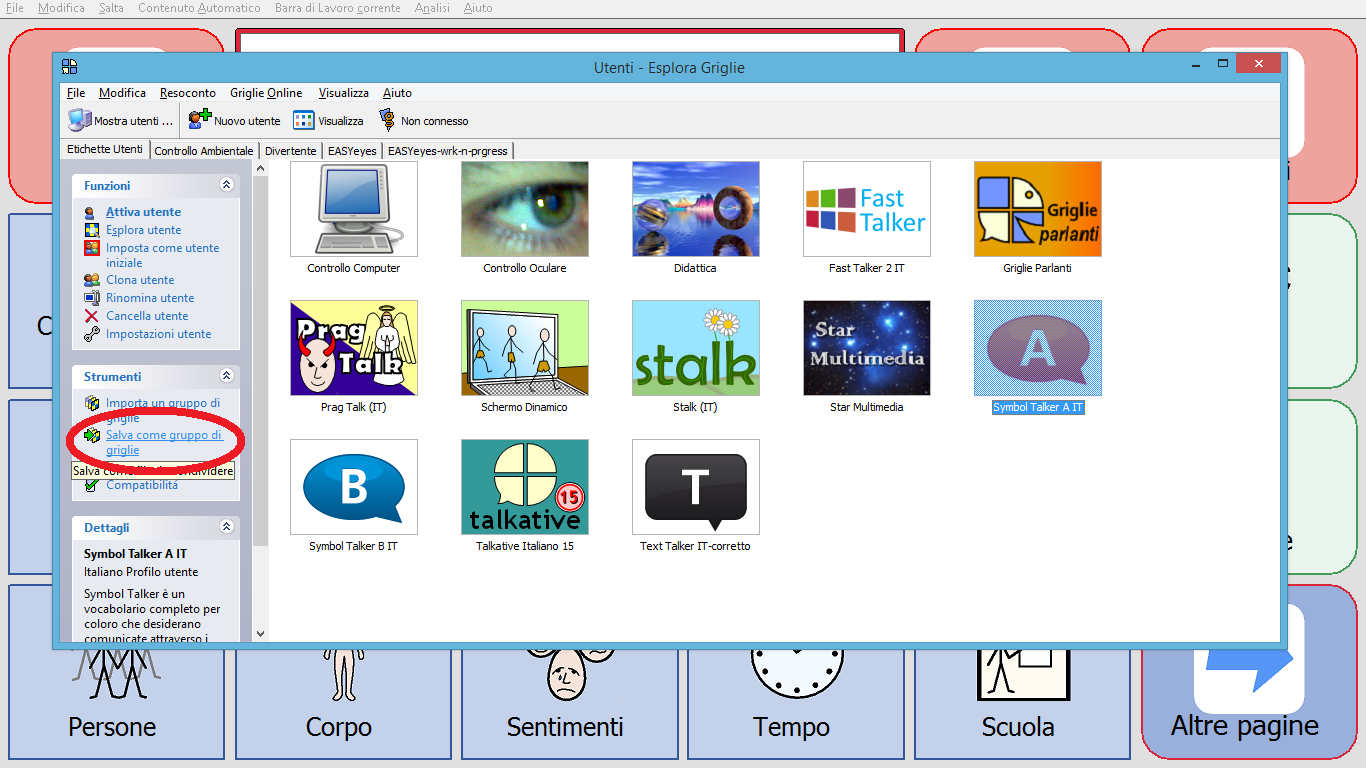Select the Didattica user icon
The image size is (1366, 768).
(696, 209)
